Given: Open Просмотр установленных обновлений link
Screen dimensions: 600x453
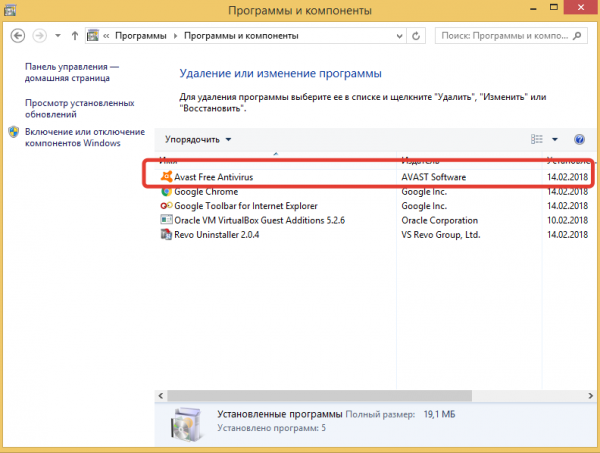Looking at the screenshot, I should tap(80, 109).
